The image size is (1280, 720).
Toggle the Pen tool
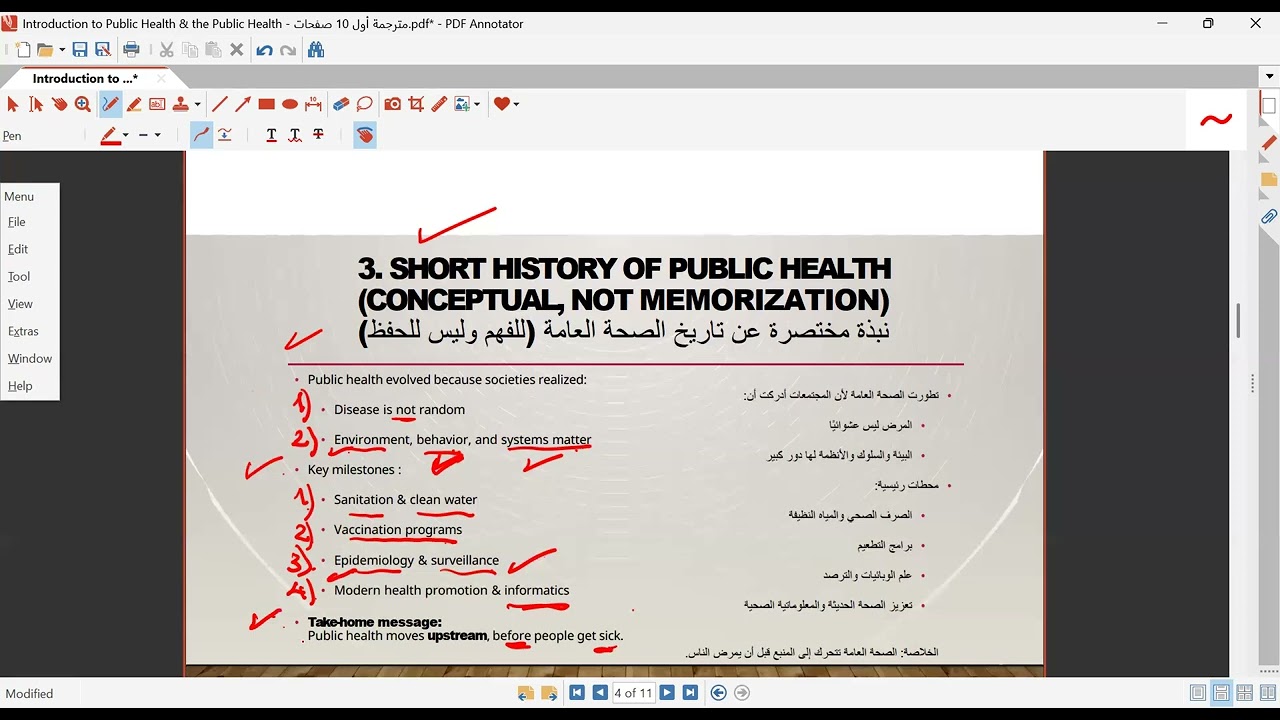coord(110,104)
